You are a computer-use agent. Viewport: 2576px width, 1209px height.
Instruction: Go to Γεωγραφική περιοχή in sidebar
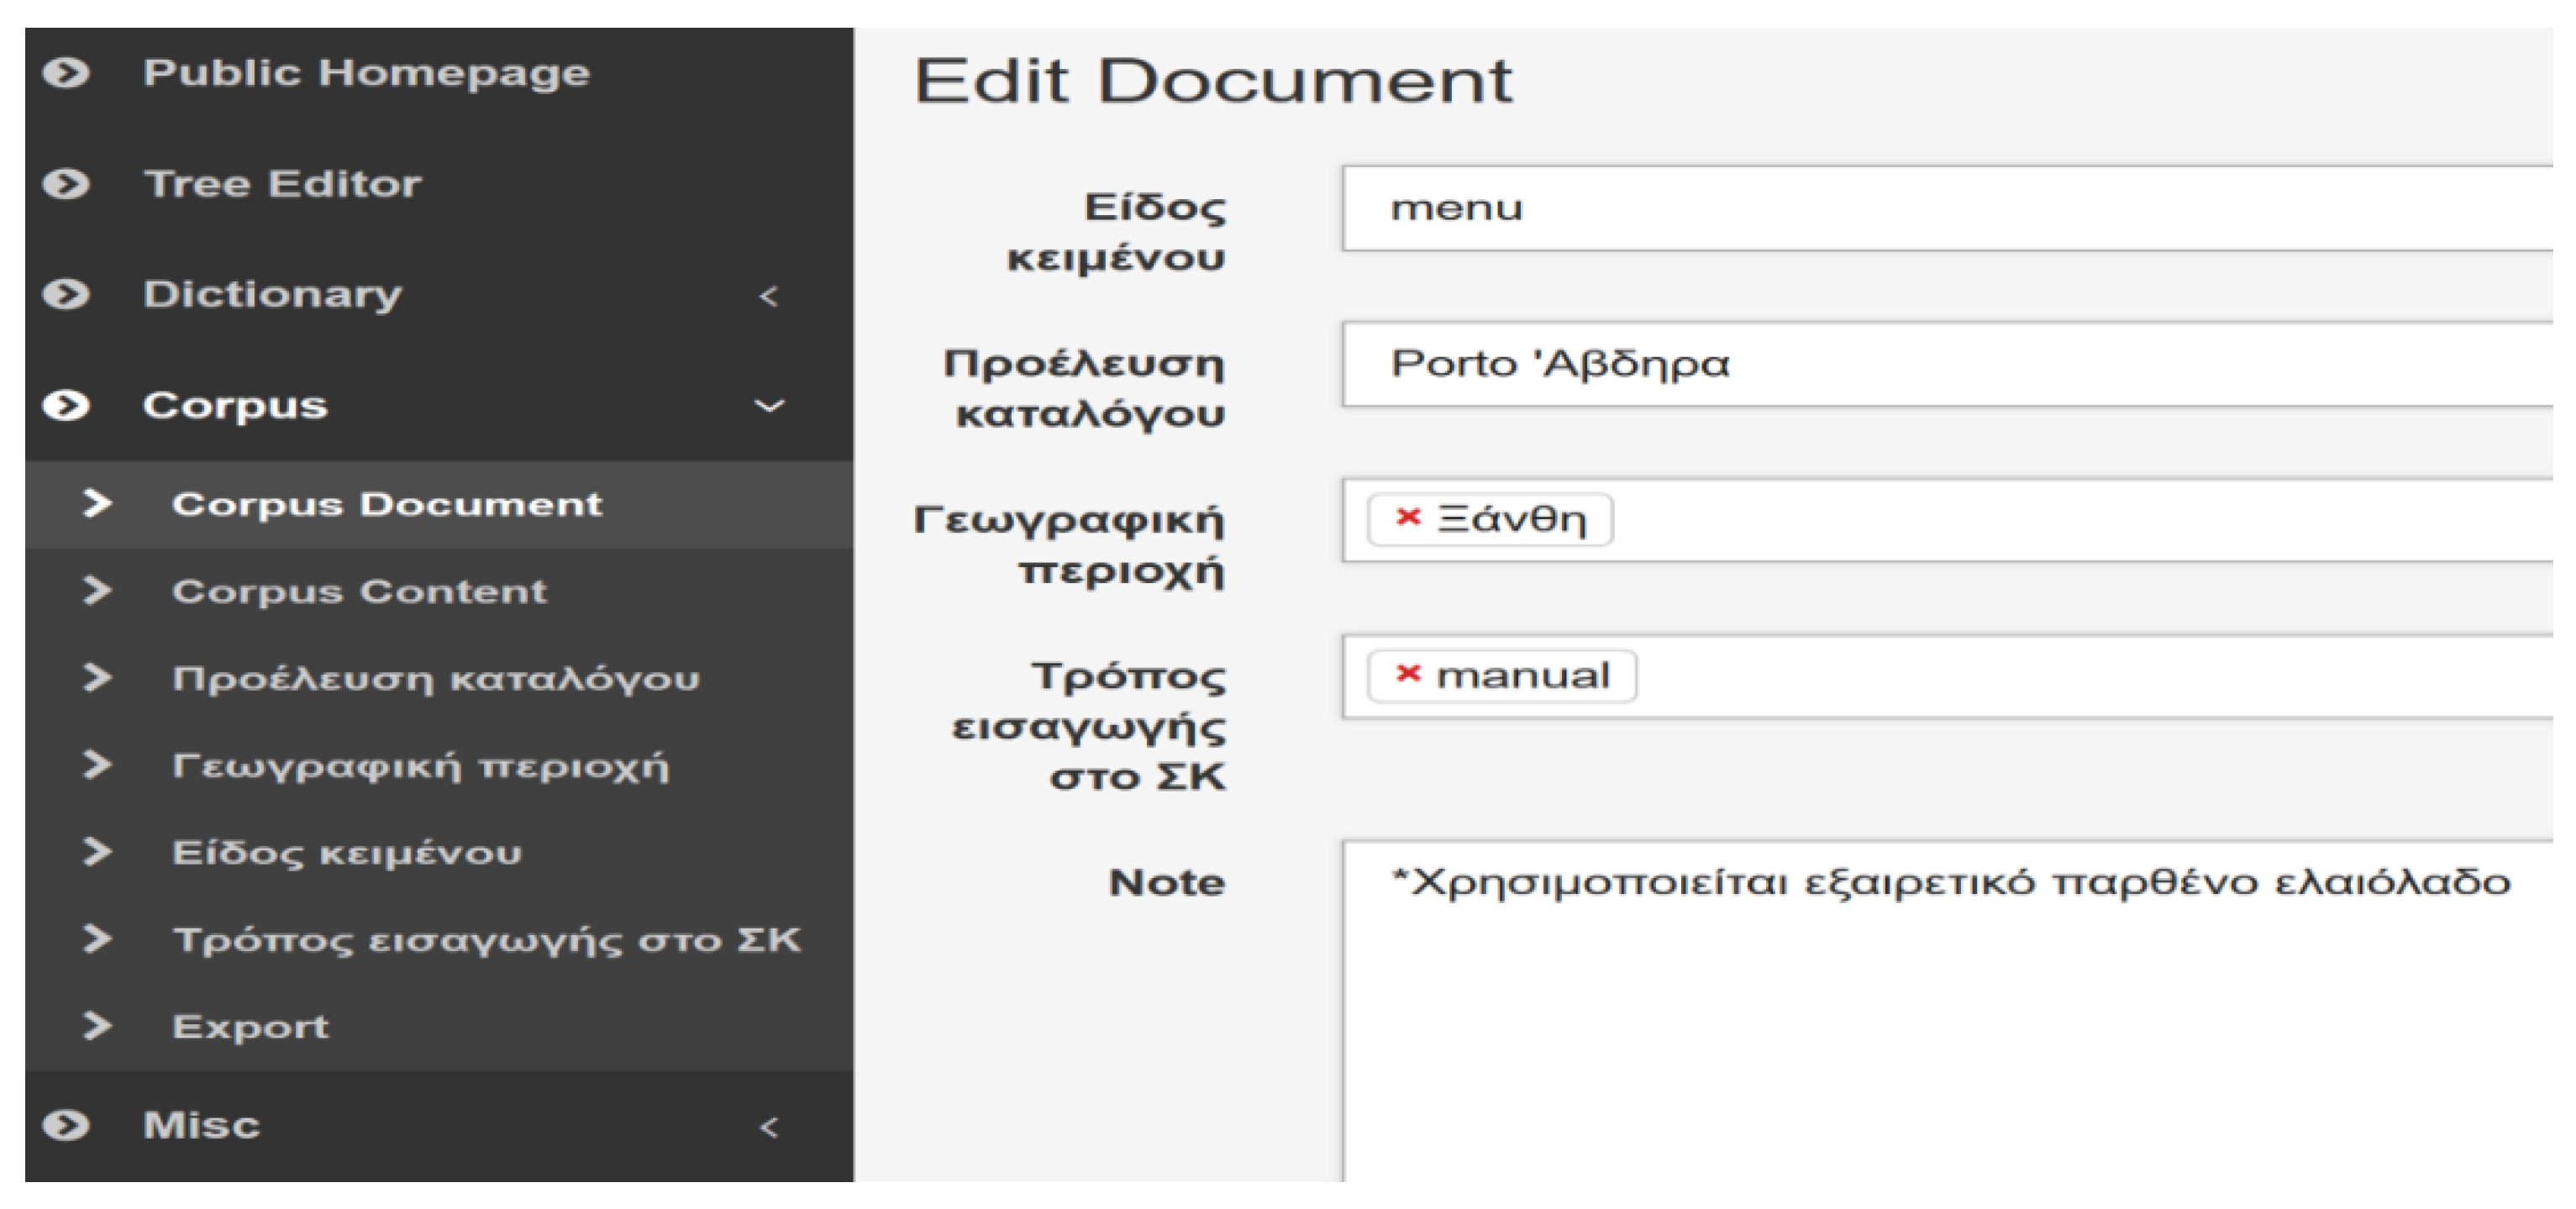click(420, 766)
